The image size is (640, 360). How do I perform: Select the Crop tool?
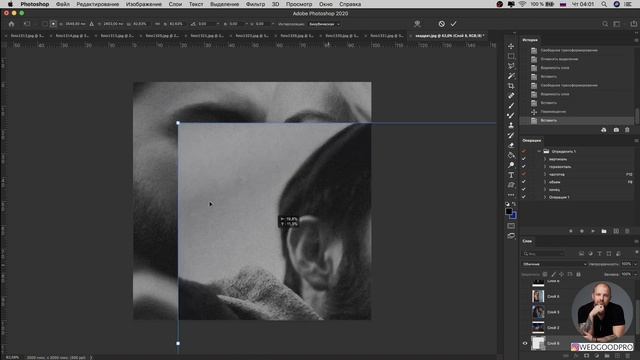click(511, 86)
